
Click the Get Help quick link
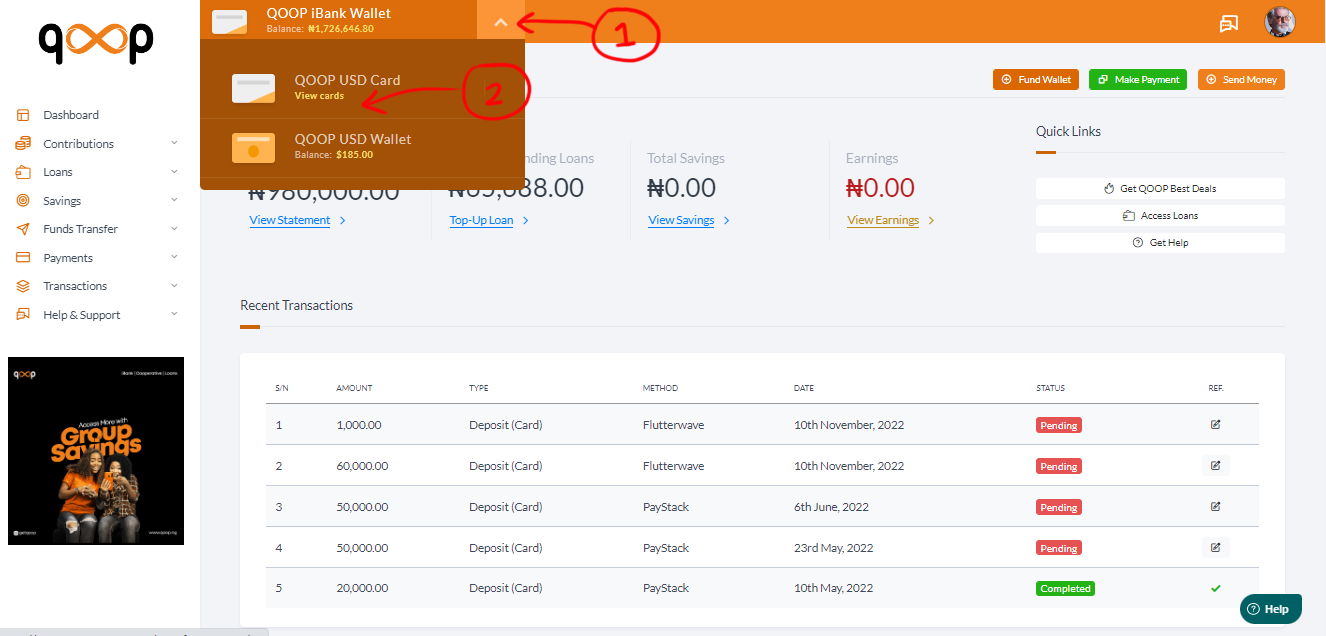[x=1160, y=243]
